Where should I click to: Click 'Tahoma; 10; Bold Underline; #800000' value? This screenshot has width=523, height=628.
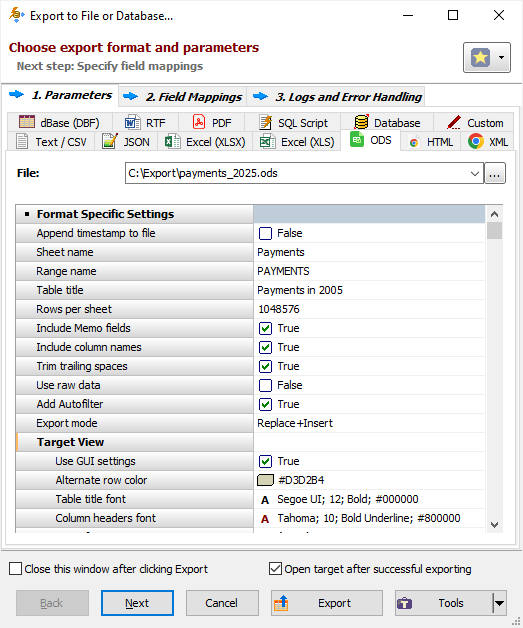click(x=369, y=518)
